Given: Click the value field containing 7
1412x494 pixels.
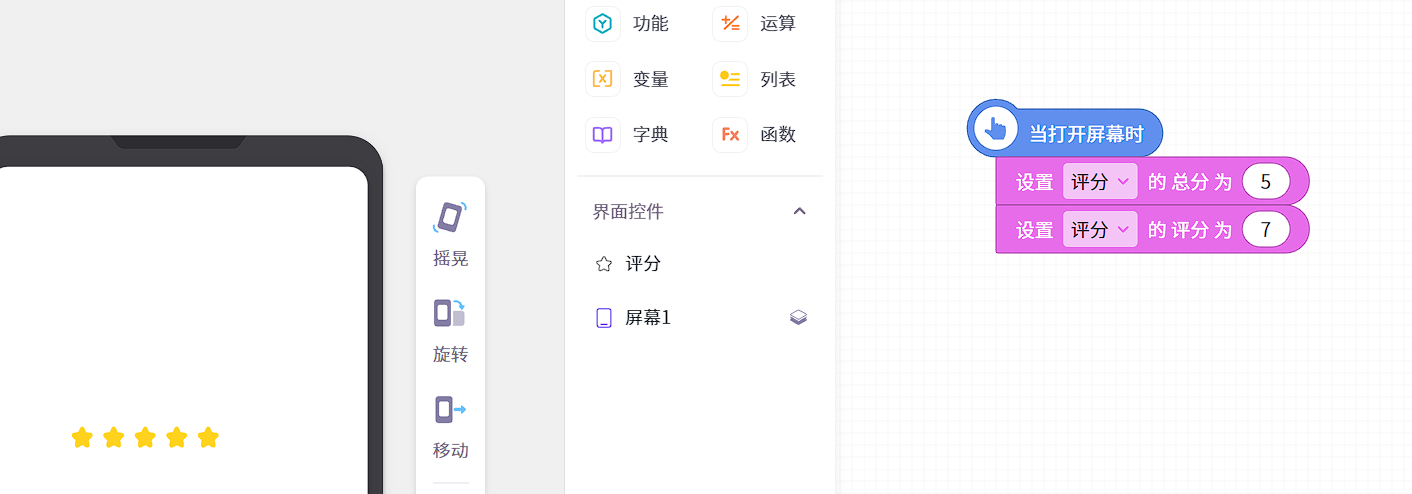Looking at the screenshot, I should tap(1266, 230).
